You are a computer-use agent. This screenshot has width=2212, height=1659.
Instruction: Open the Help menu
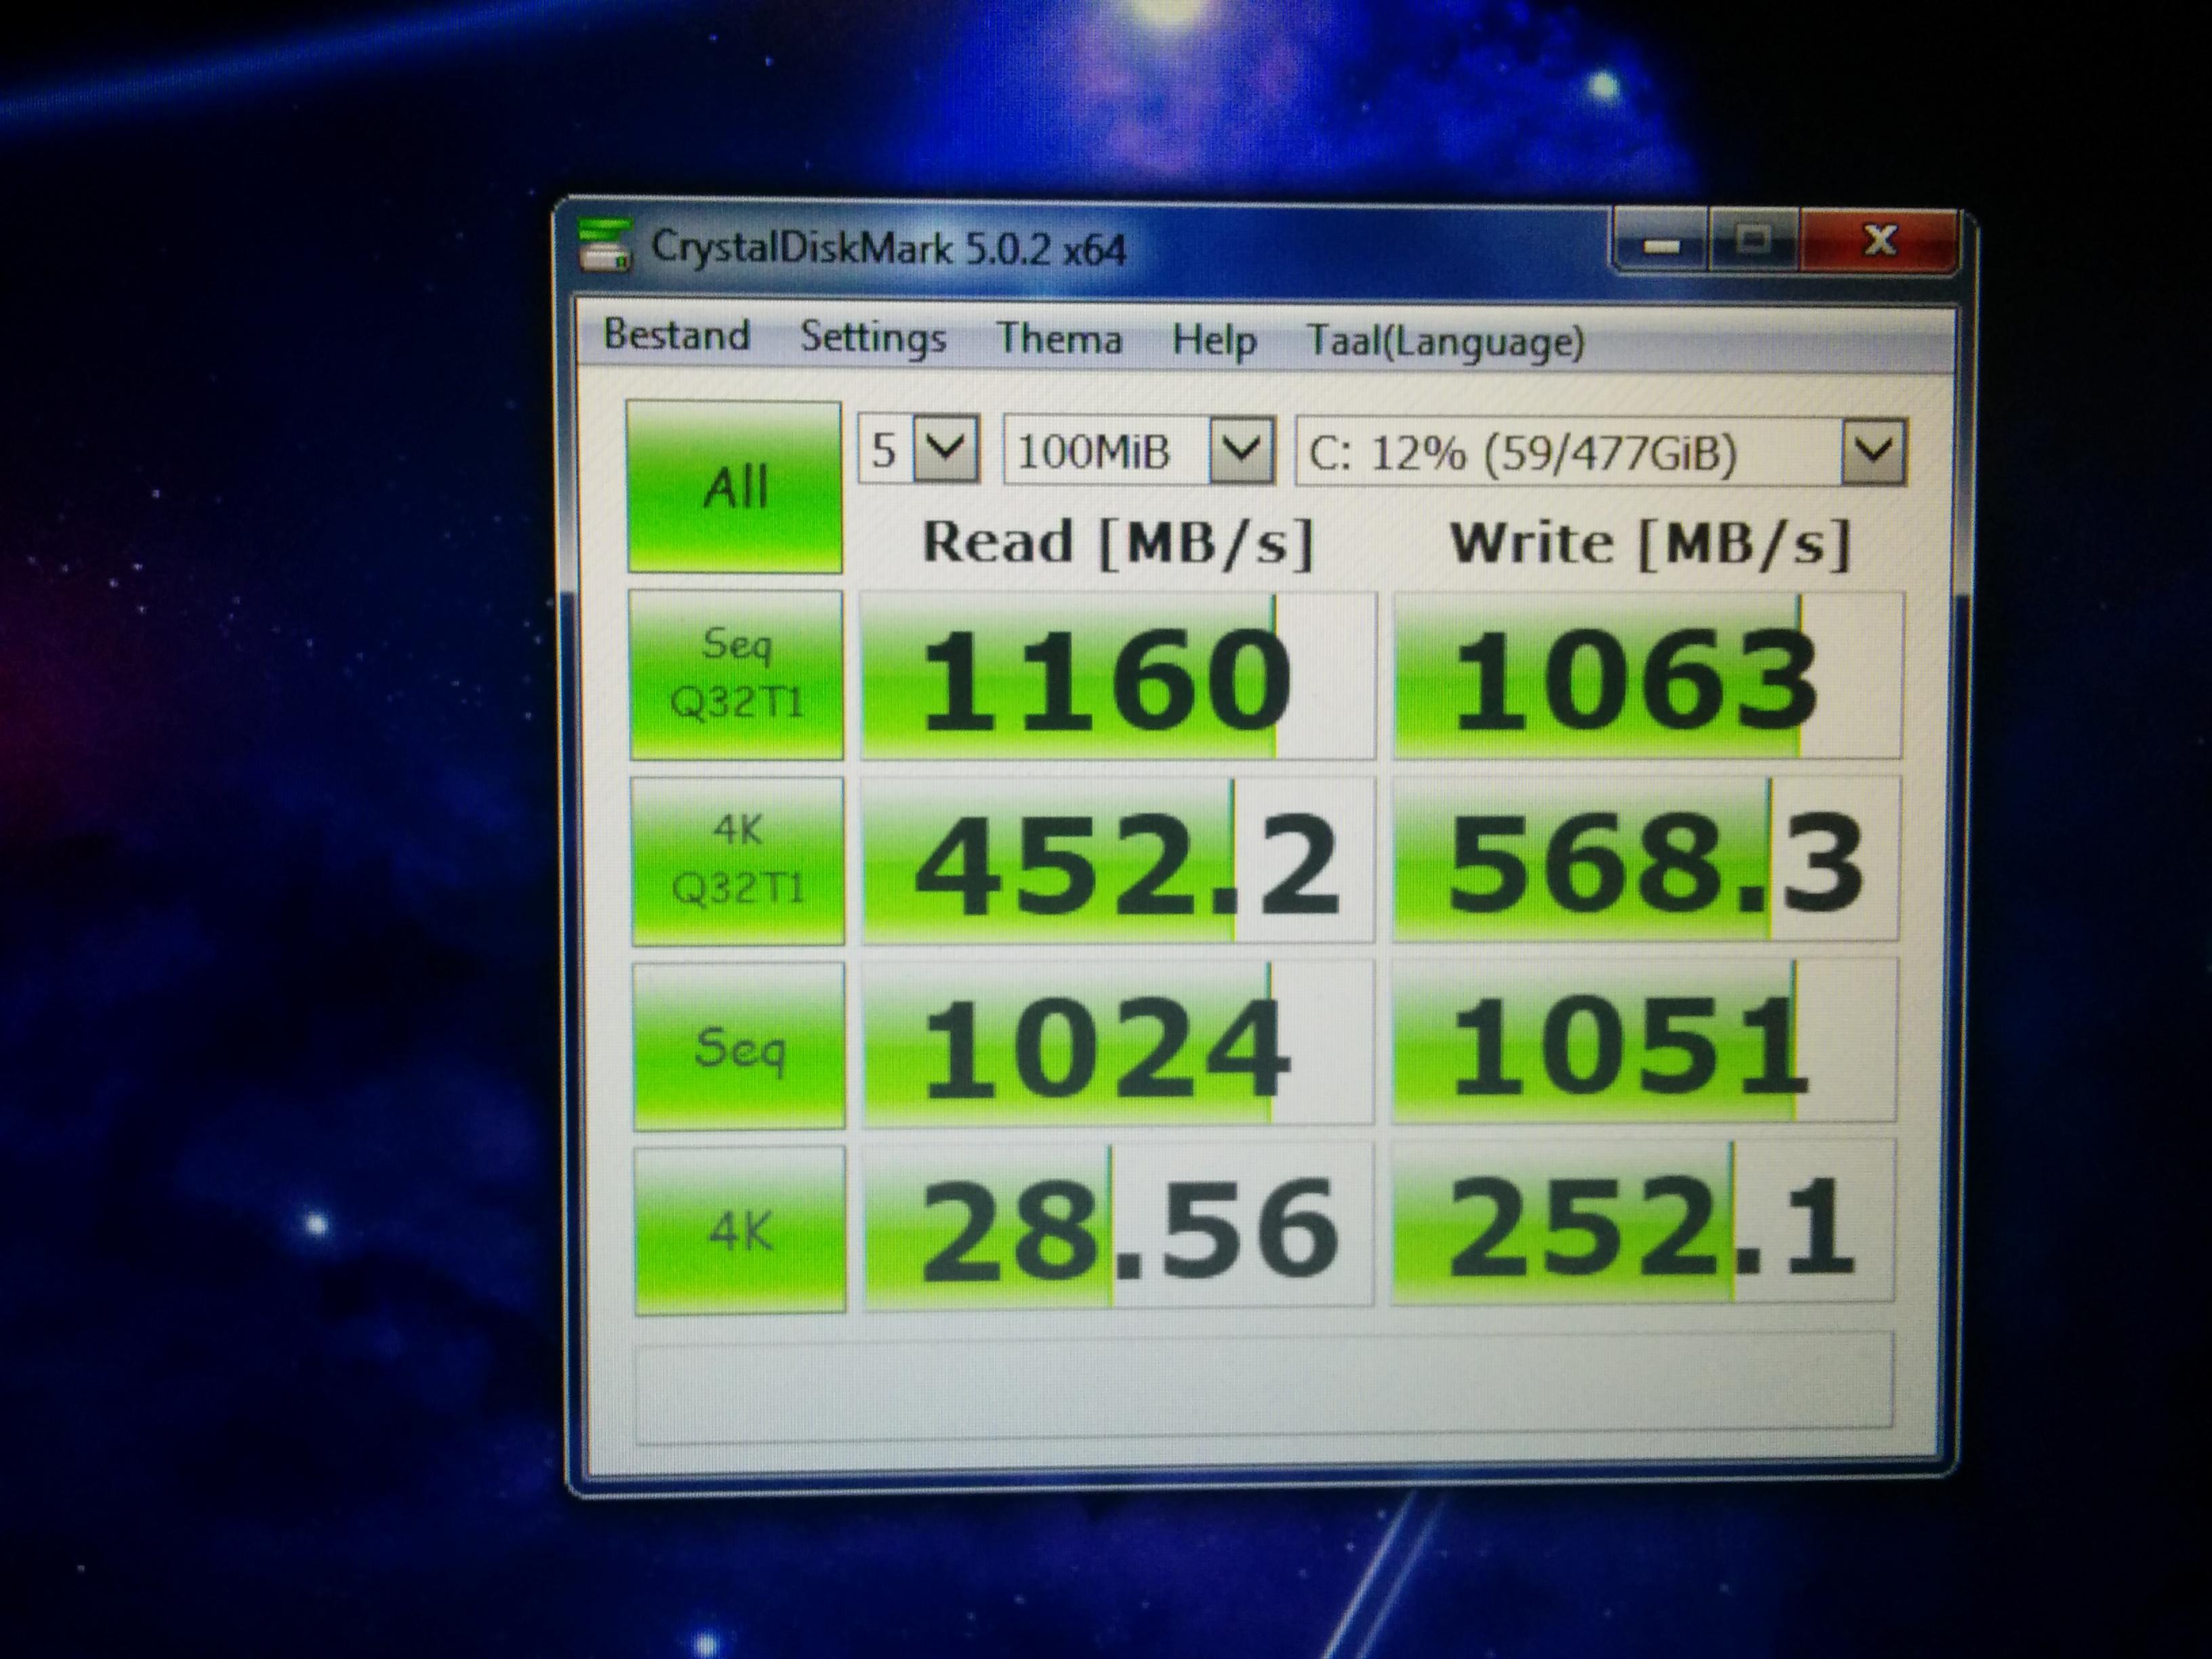(1214, 340)
